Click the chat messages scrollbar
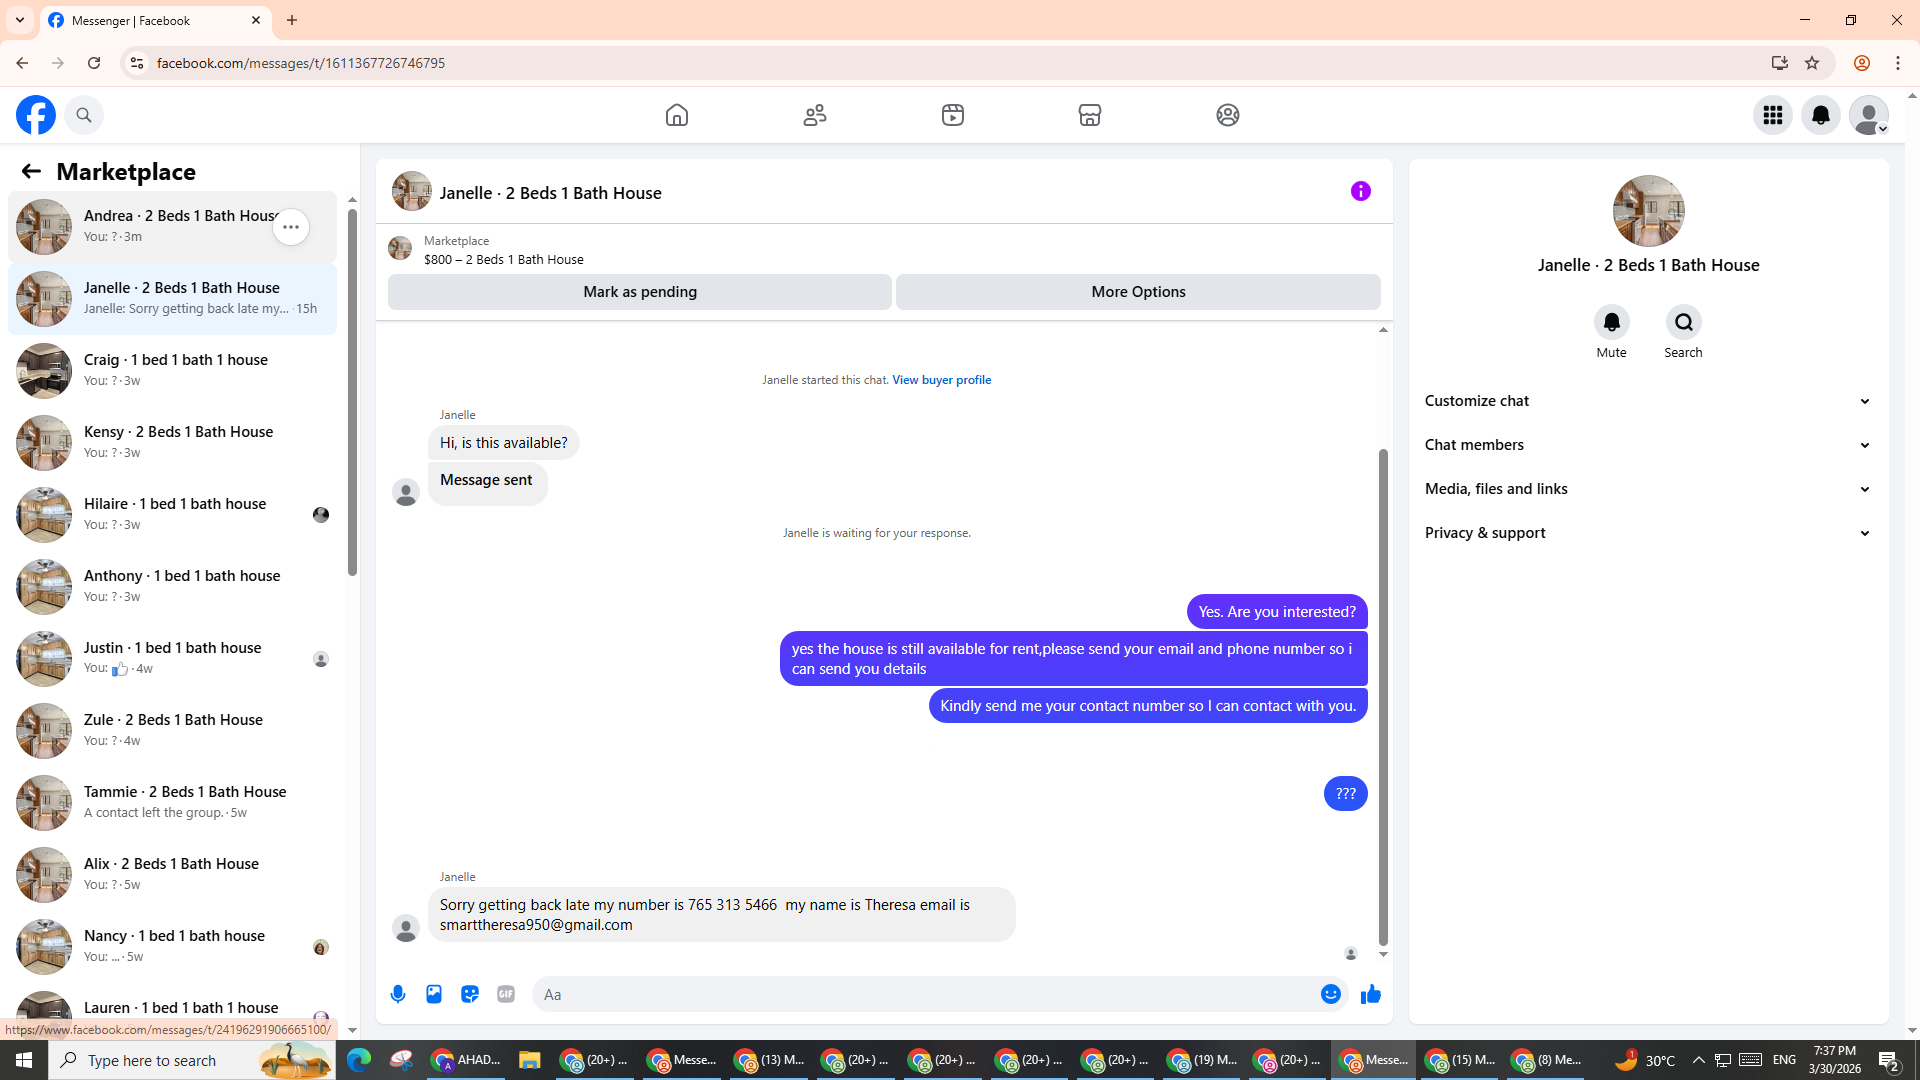1920x1080 pixels. (x=1383, y=695)
